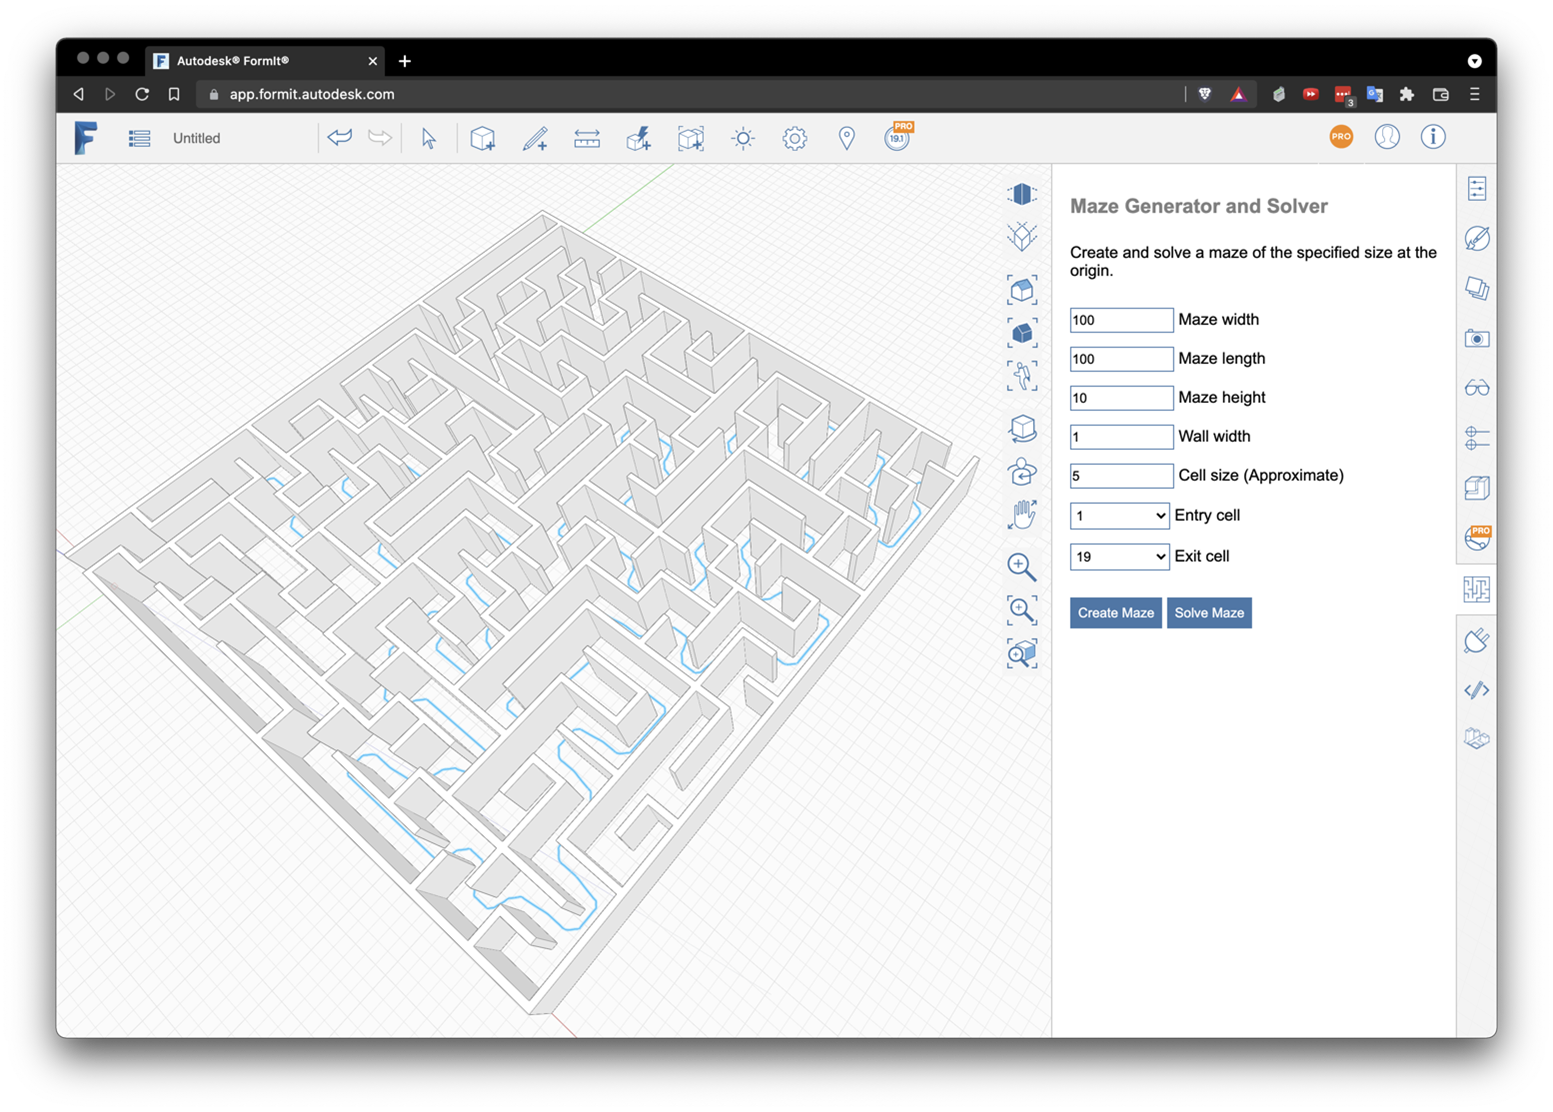1553x1112 pixels.
Task: Open the scenes camera panel
Action: (x=1476, y=339)
